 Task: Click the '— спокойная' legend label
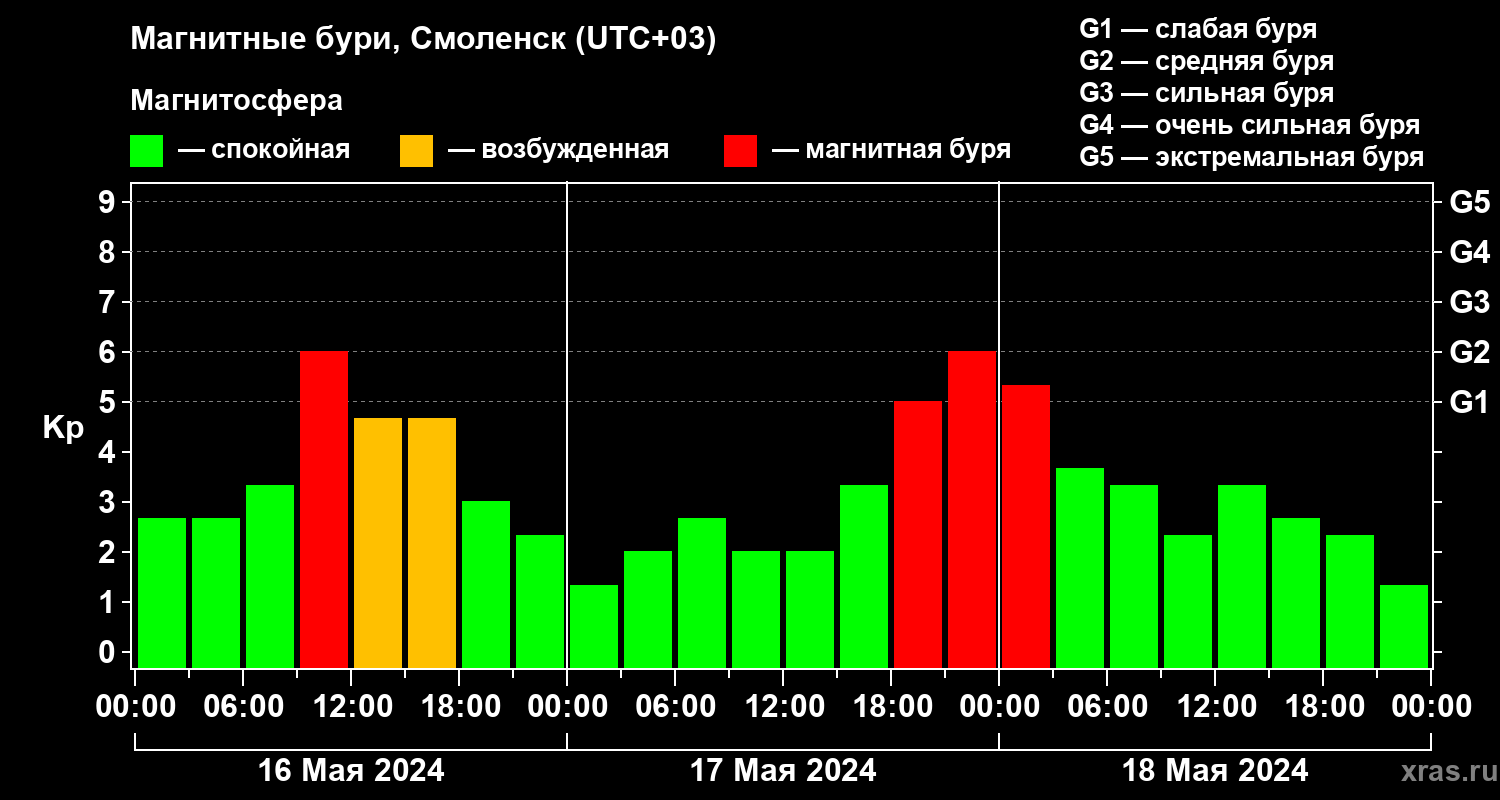tap(264, 150)
